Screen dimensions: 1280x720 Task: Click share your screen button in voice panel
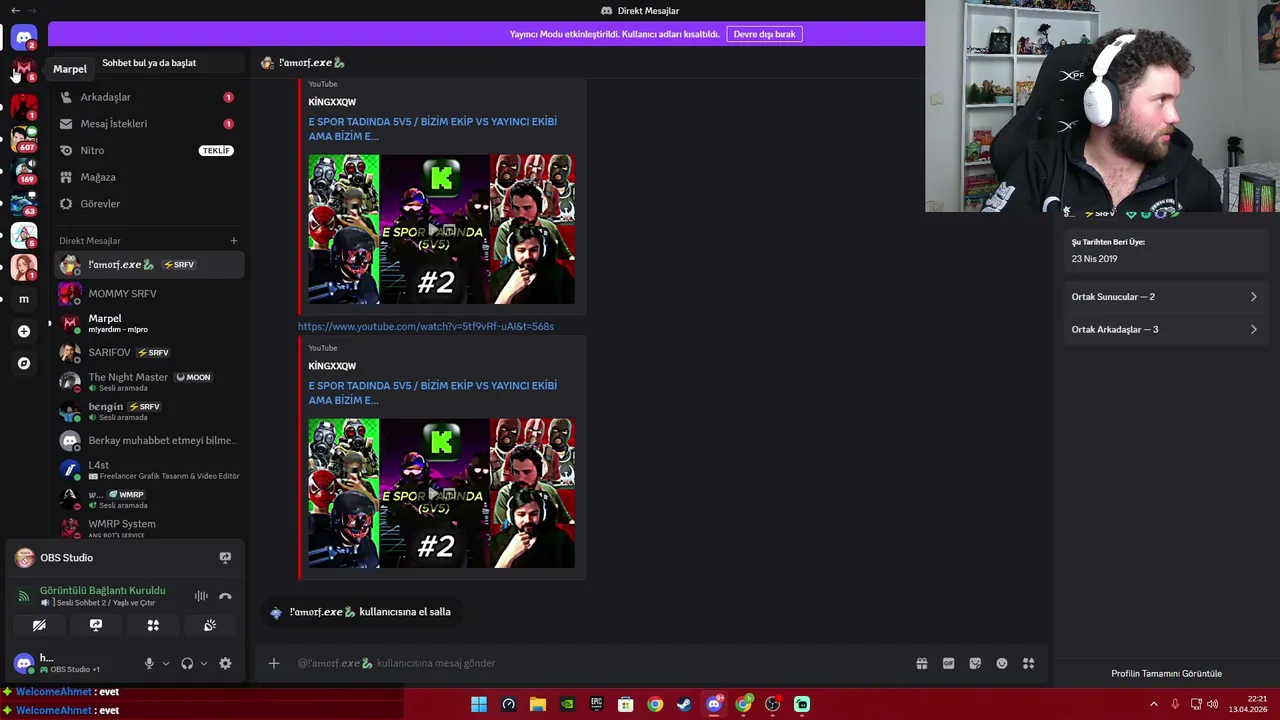click(x=96, y=625)
